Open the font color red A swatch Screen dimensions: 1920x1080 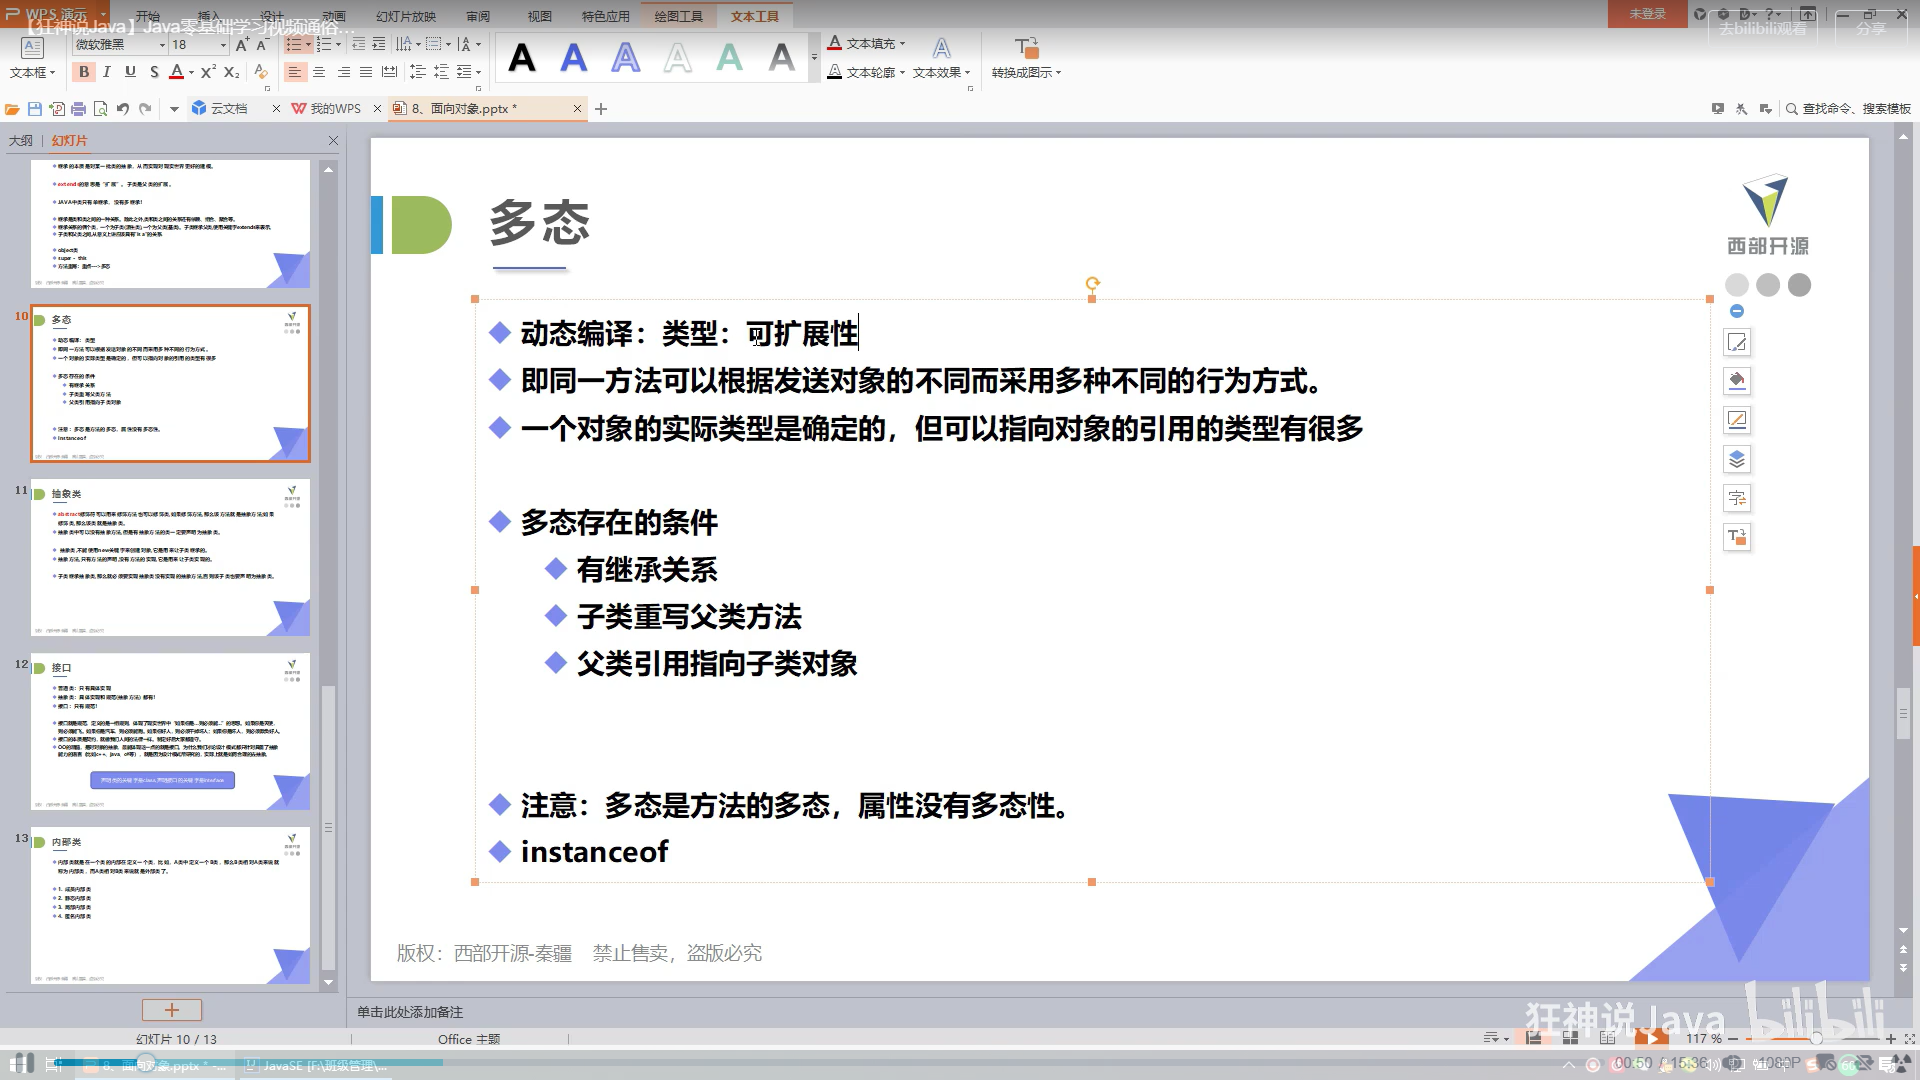176,72
